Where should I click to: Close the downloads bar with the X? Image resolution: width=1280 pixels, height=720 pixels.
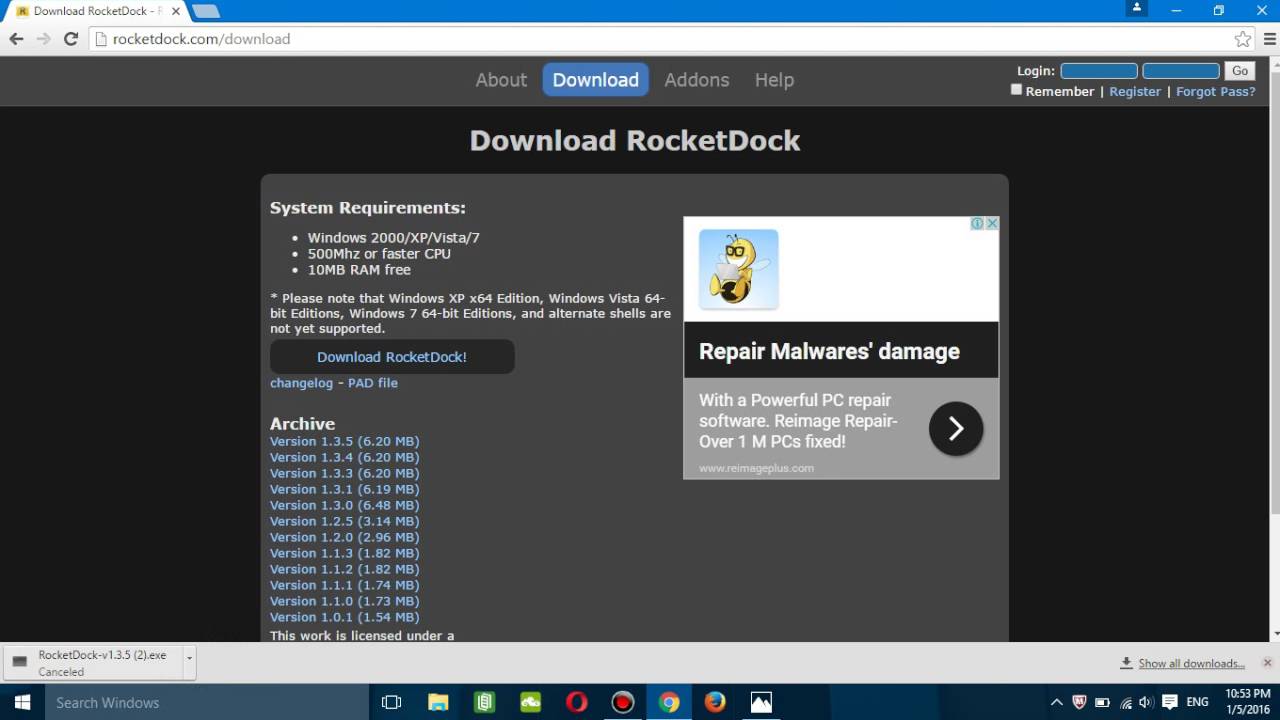[x=1268, y=663]
